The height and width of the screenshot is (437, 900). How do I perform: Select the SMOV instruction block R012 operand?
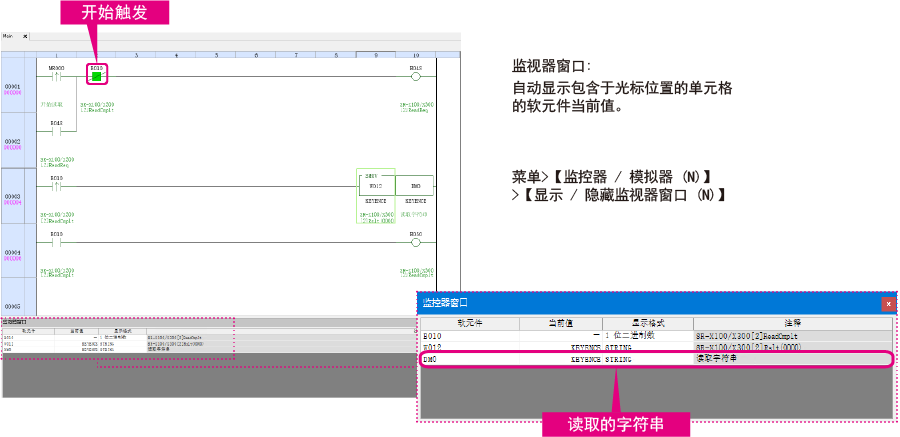point(375,186)
